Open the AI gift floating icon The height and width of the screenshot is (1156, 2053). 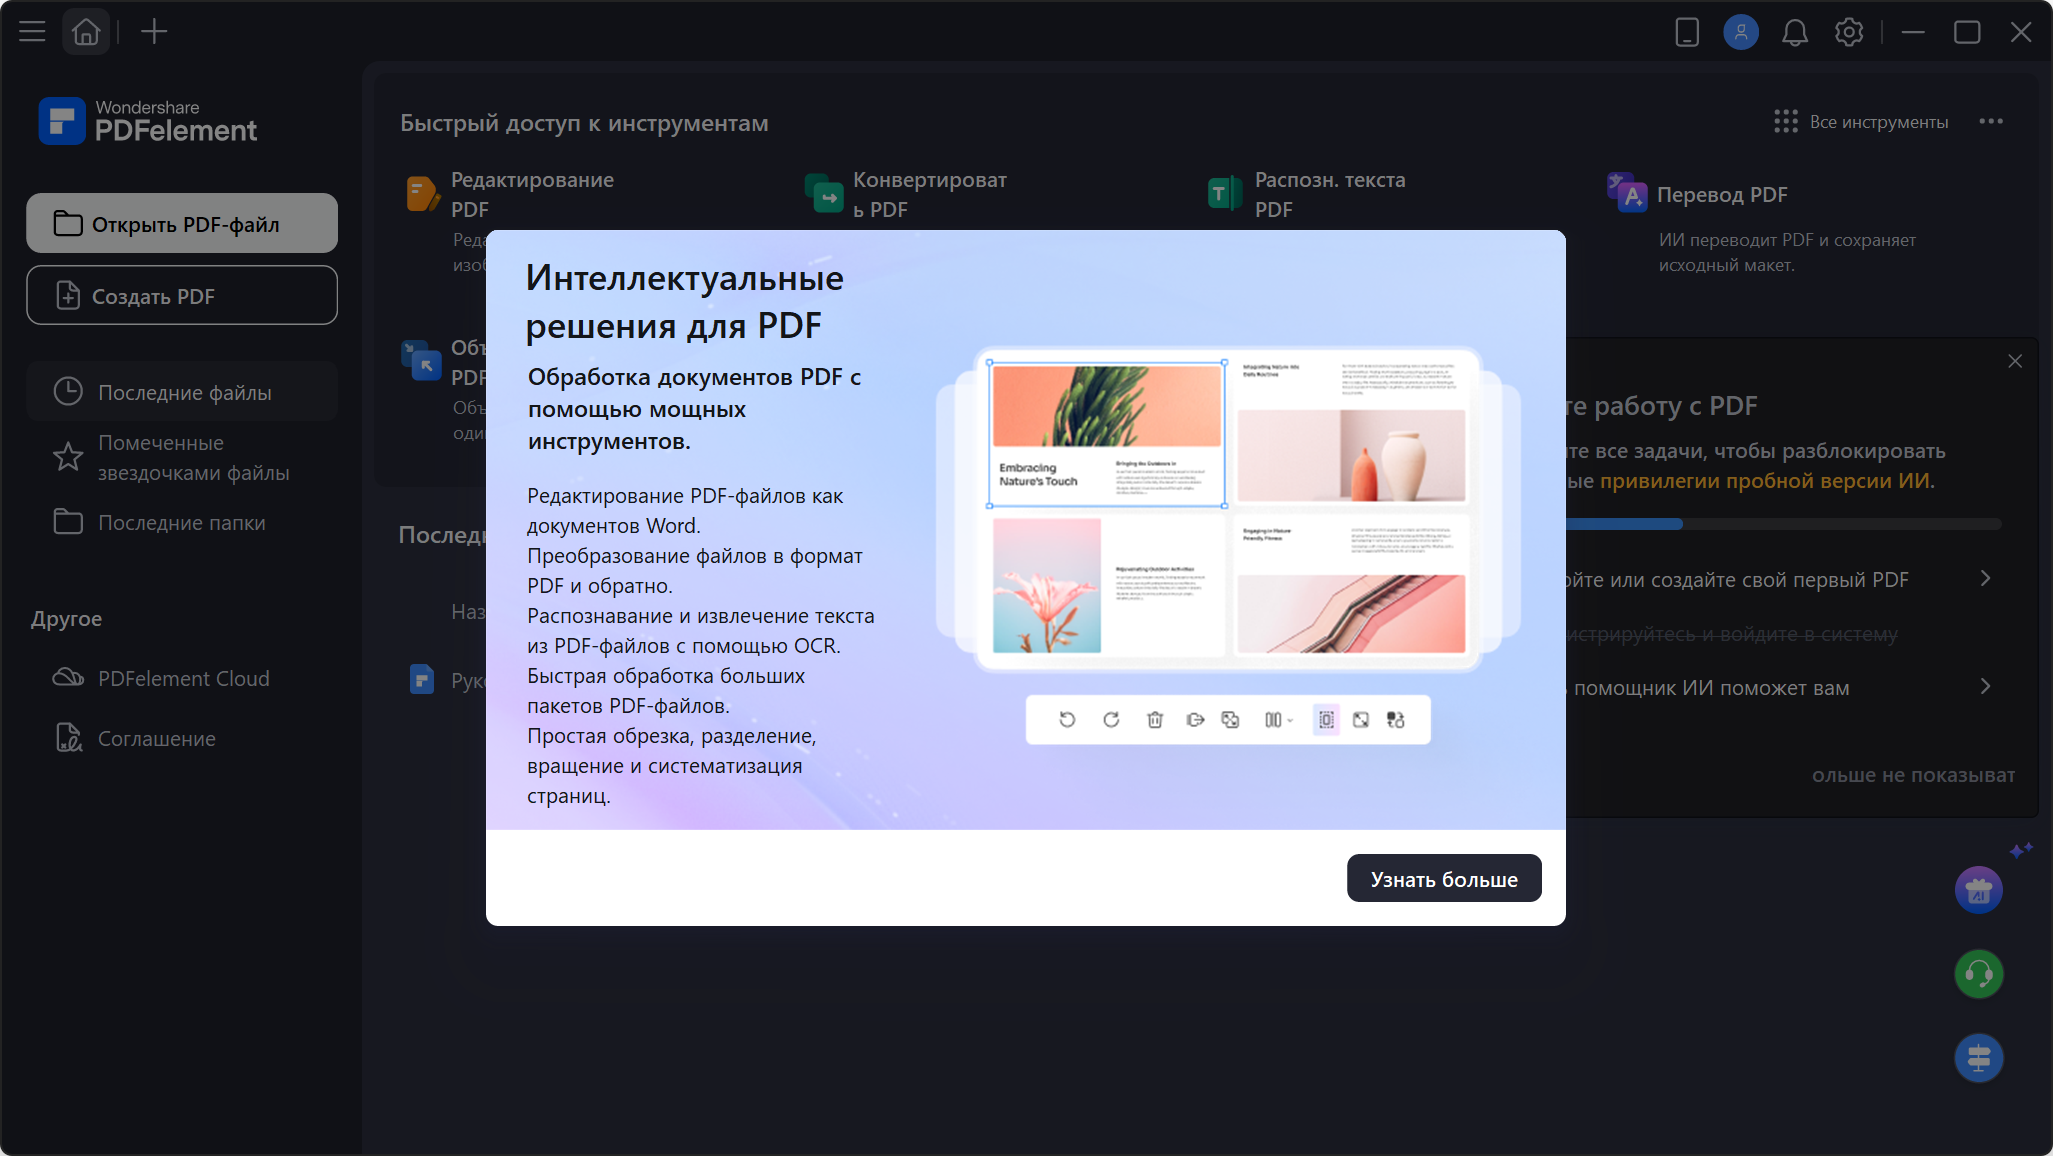[x=1979, y=890]
